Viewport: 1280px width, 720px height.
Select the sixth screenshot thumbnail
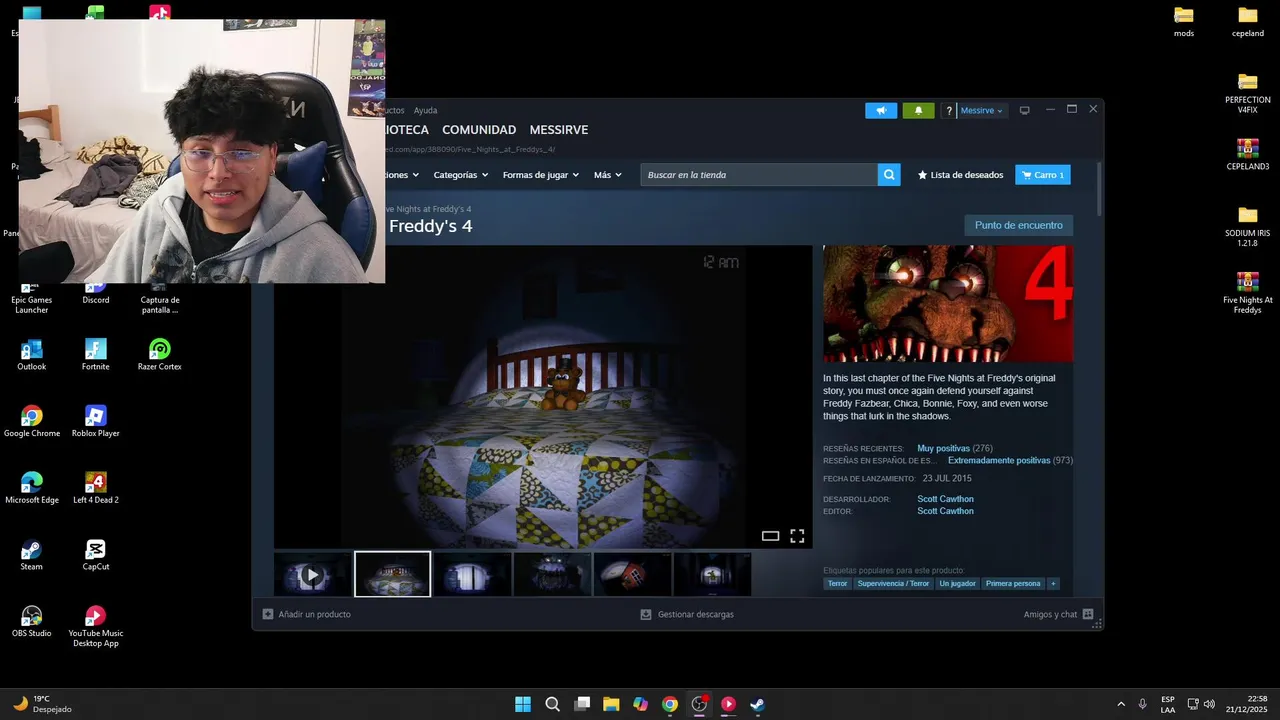point(712,574)
